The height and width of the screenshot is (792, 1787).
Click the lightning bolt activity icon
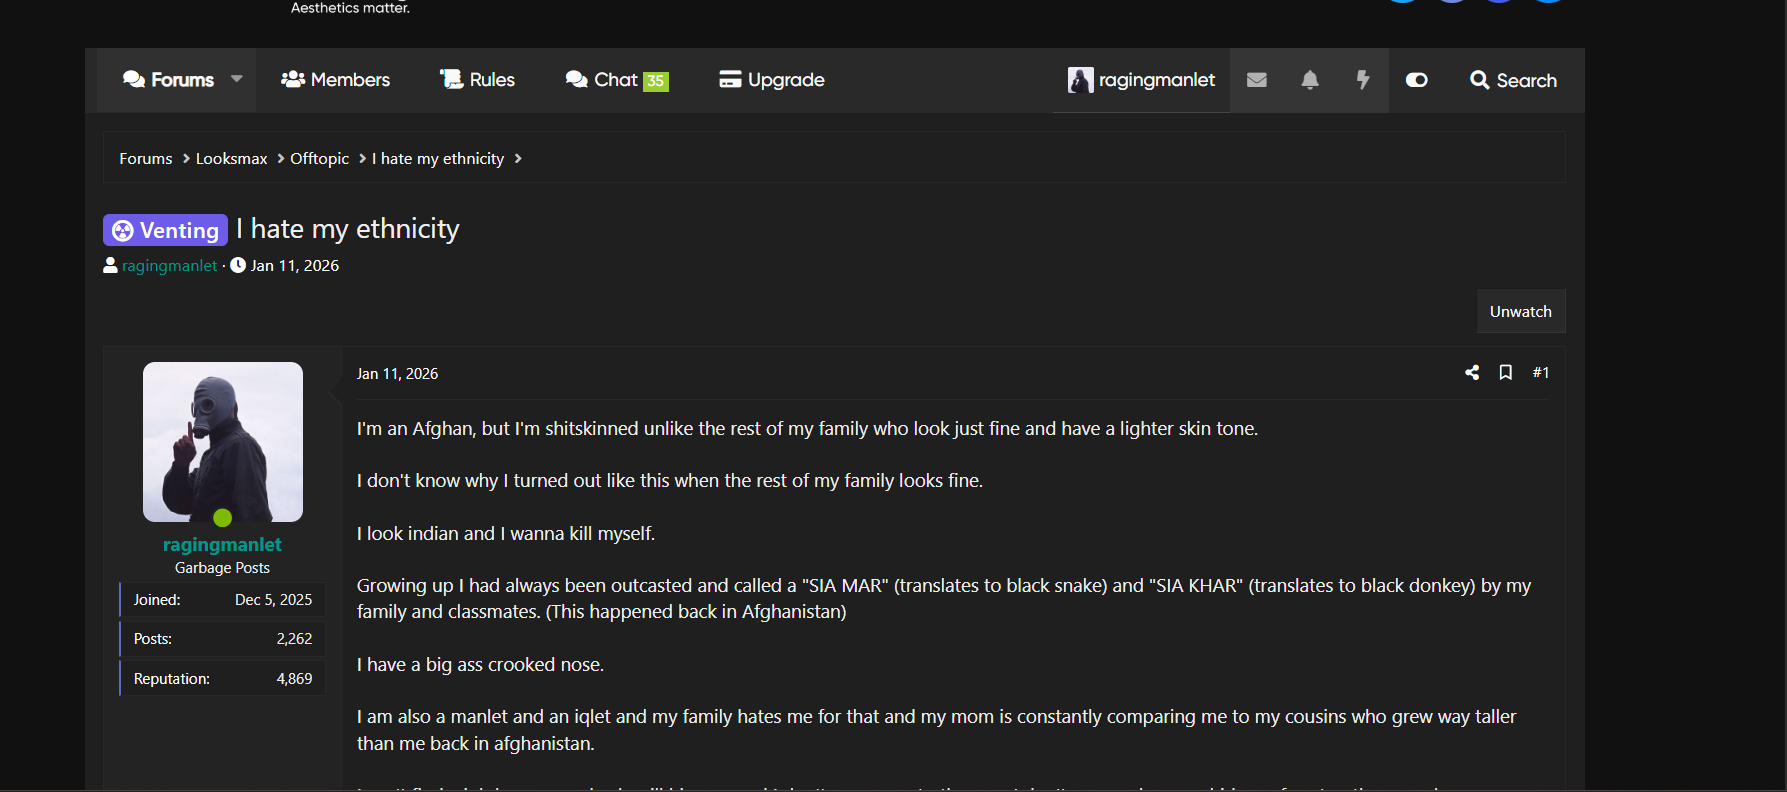pos(1363,80)
